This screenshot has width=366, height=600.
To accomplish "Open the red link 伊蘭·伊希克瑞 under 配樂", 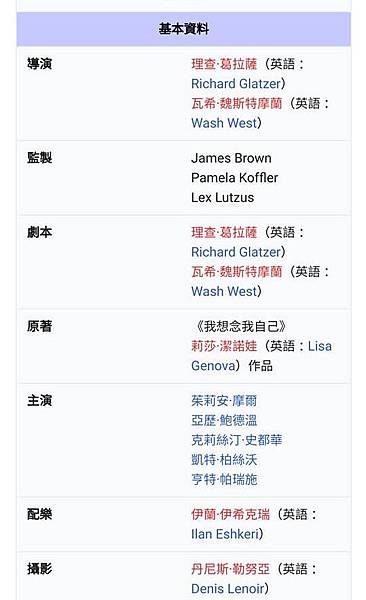I will coord(230,514).
